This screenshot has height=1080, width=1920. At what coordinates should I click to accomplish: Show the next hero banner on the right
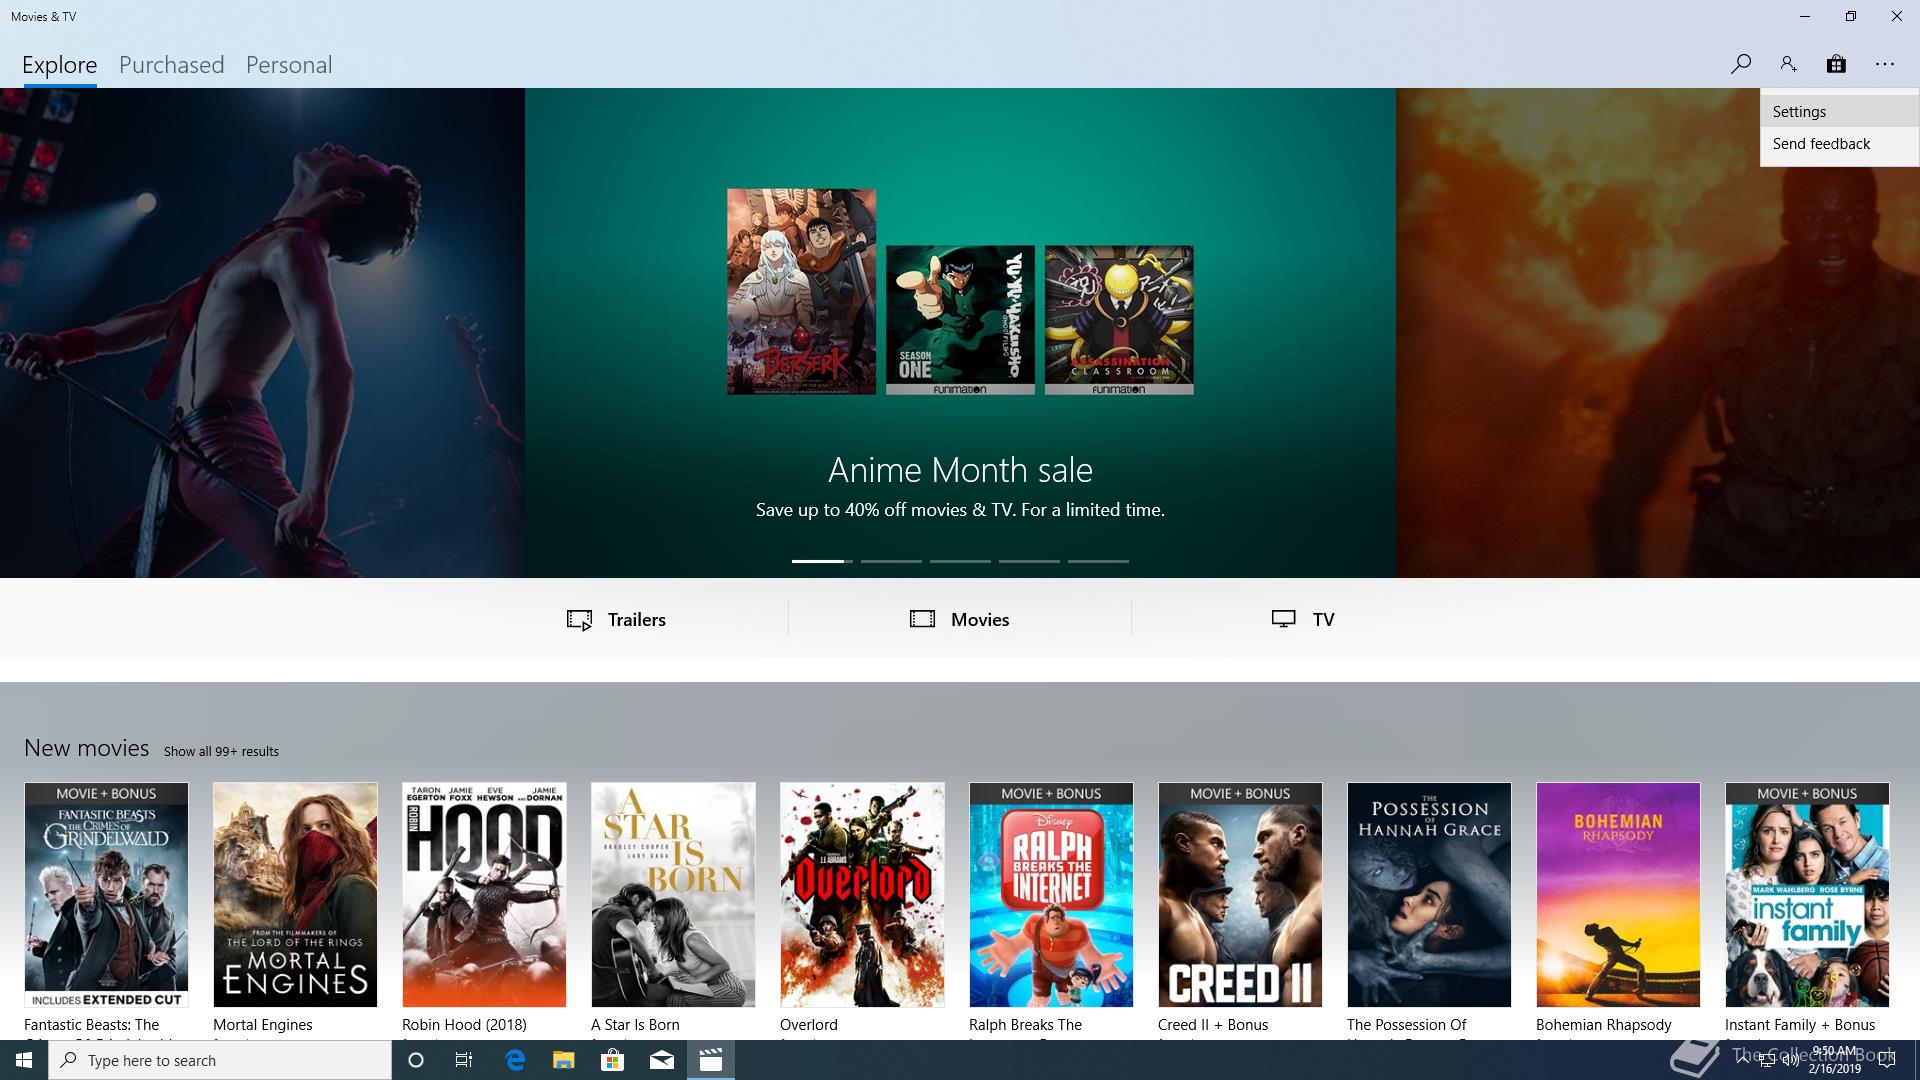pos(1658,333)
